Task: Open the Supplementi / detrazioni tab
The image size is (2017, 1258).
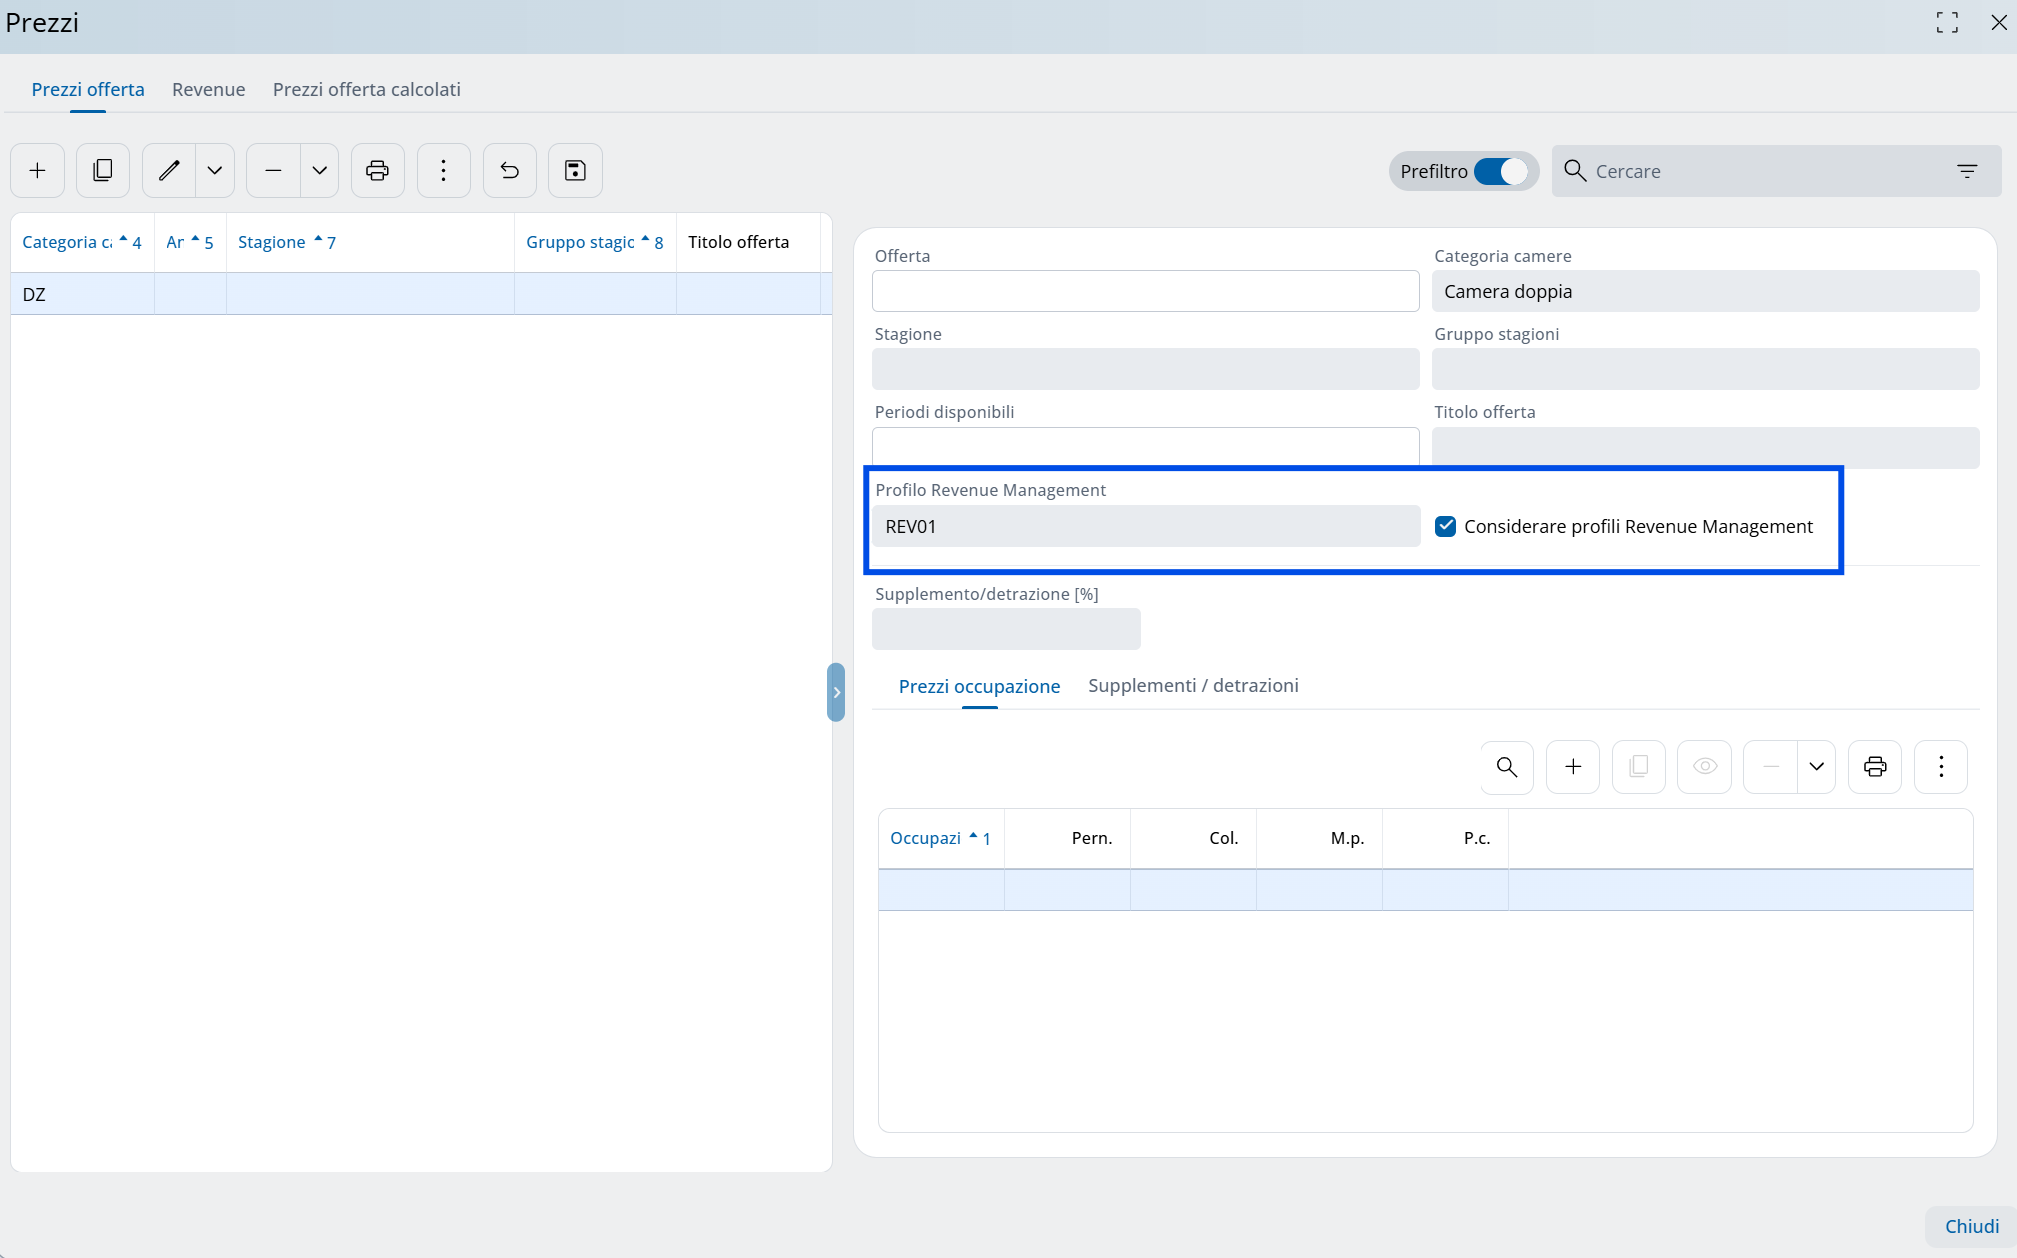Action: (1193, 685)
